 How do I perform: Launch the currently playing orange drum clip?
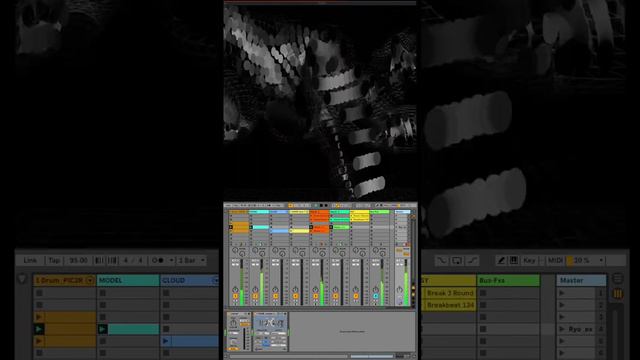[39, 329]
